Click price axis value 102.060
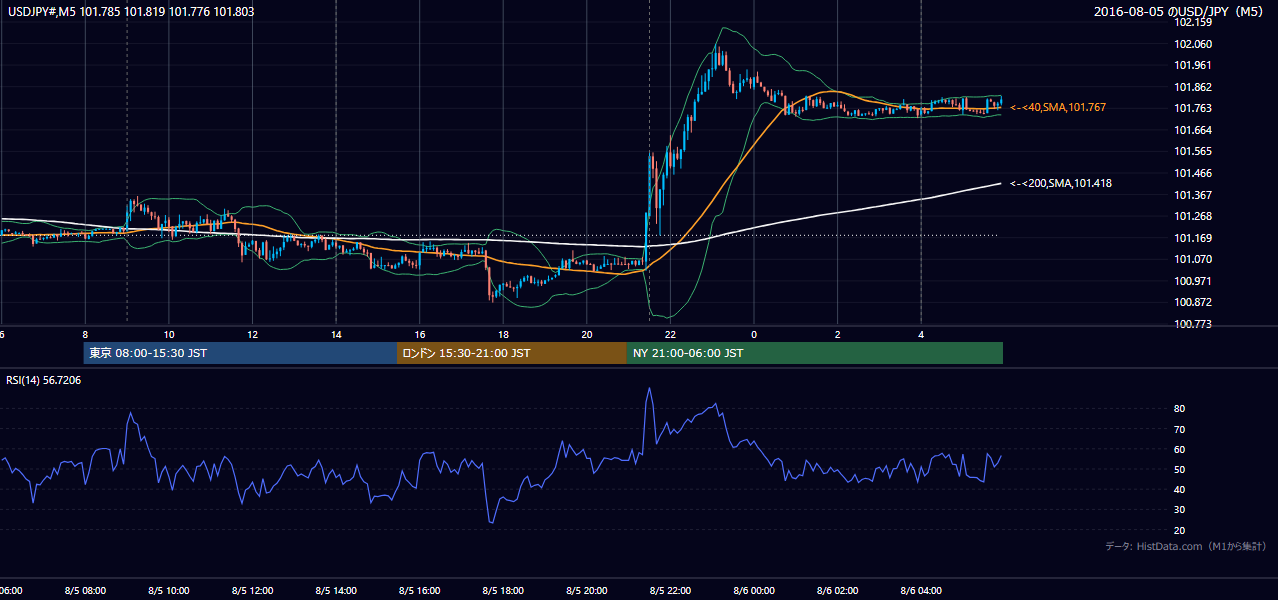1278x600 pixels. click(x=1192, y=44)
